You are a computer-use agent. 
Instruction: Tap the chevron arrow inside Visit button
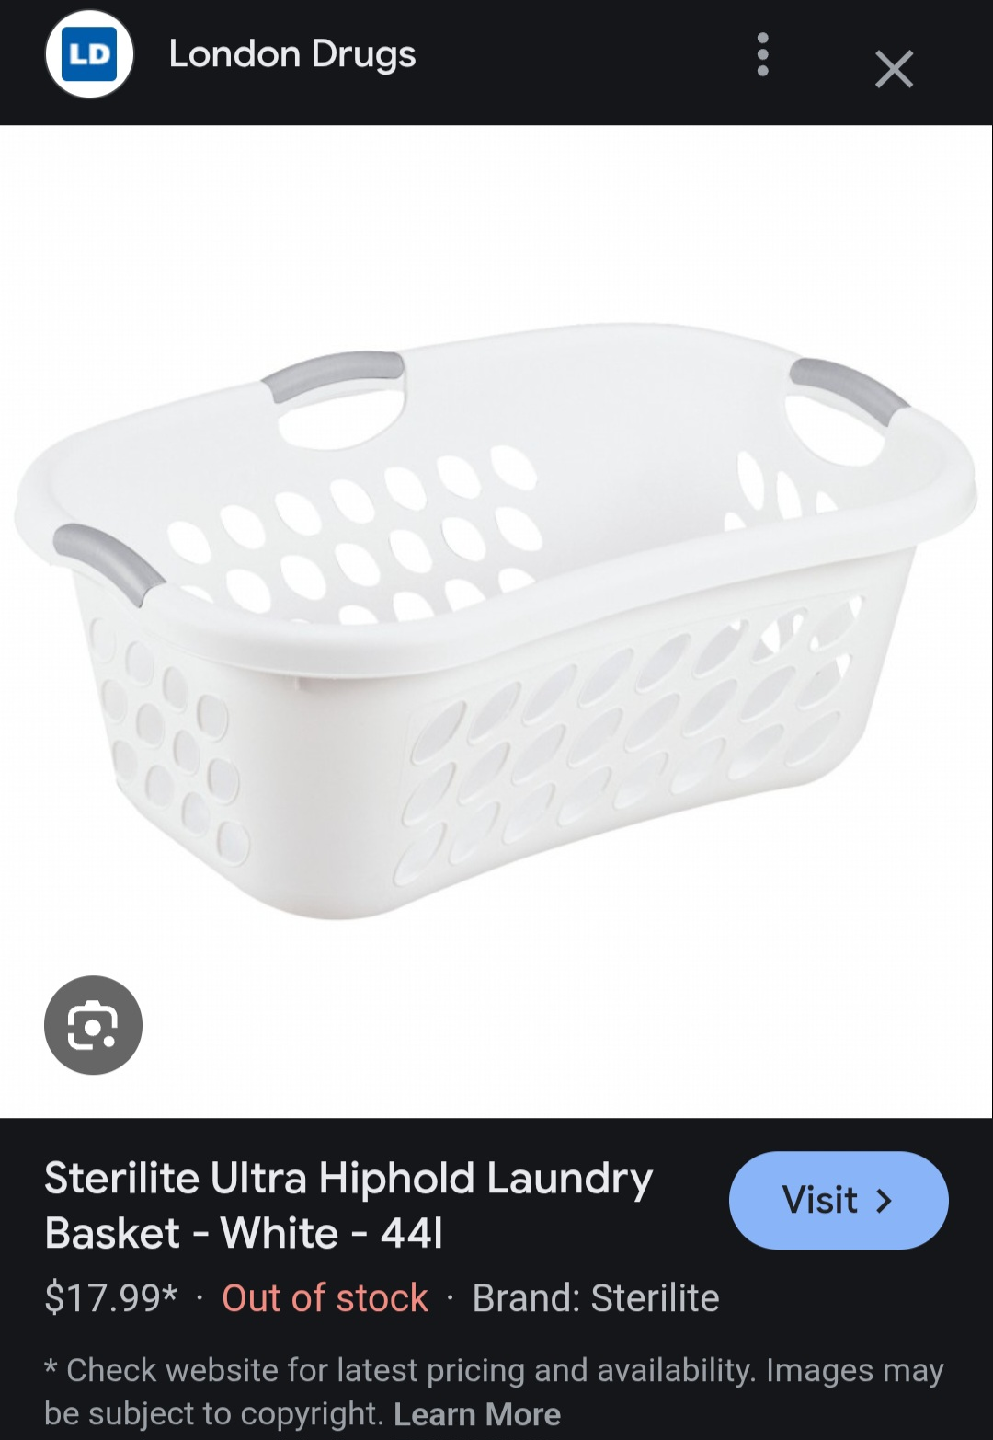[x=884, y=1201]
